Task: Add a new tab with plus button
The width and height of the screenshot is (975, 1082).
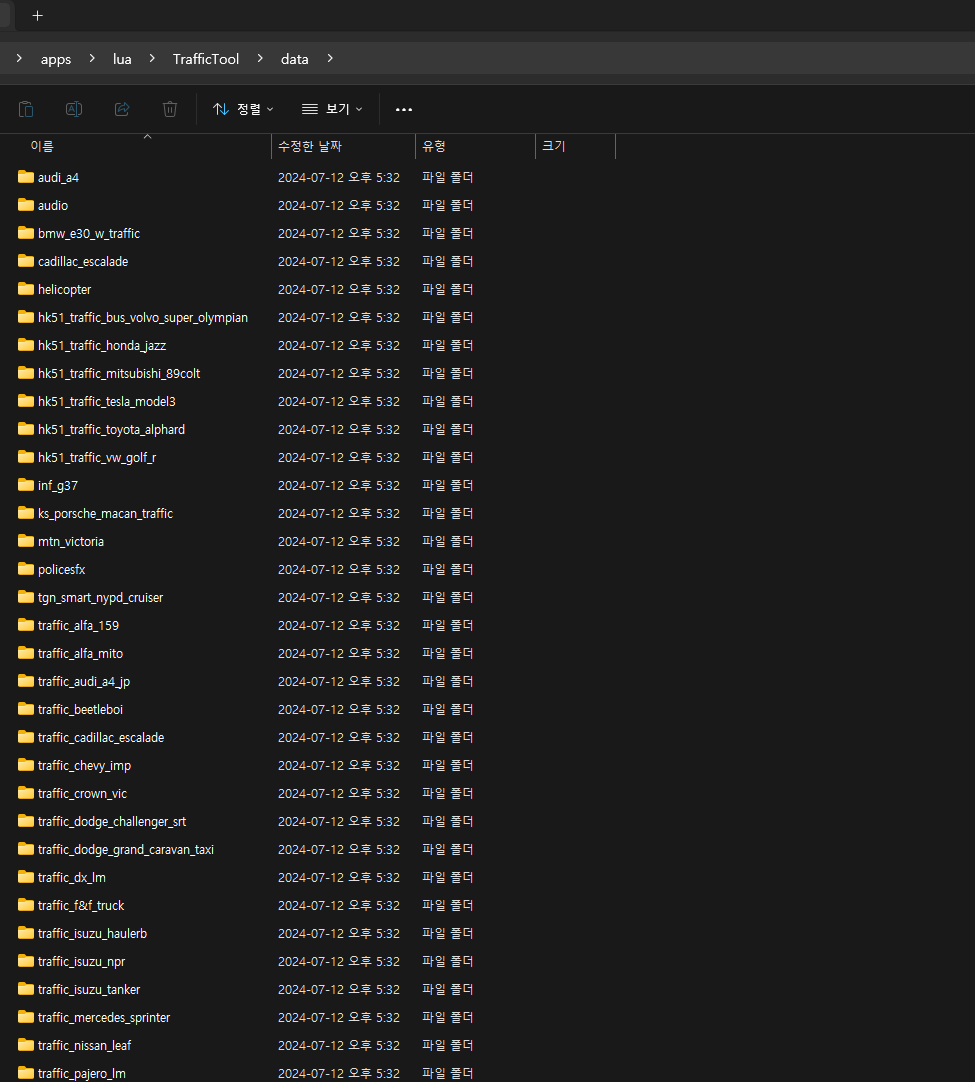Action: point(38,15)
